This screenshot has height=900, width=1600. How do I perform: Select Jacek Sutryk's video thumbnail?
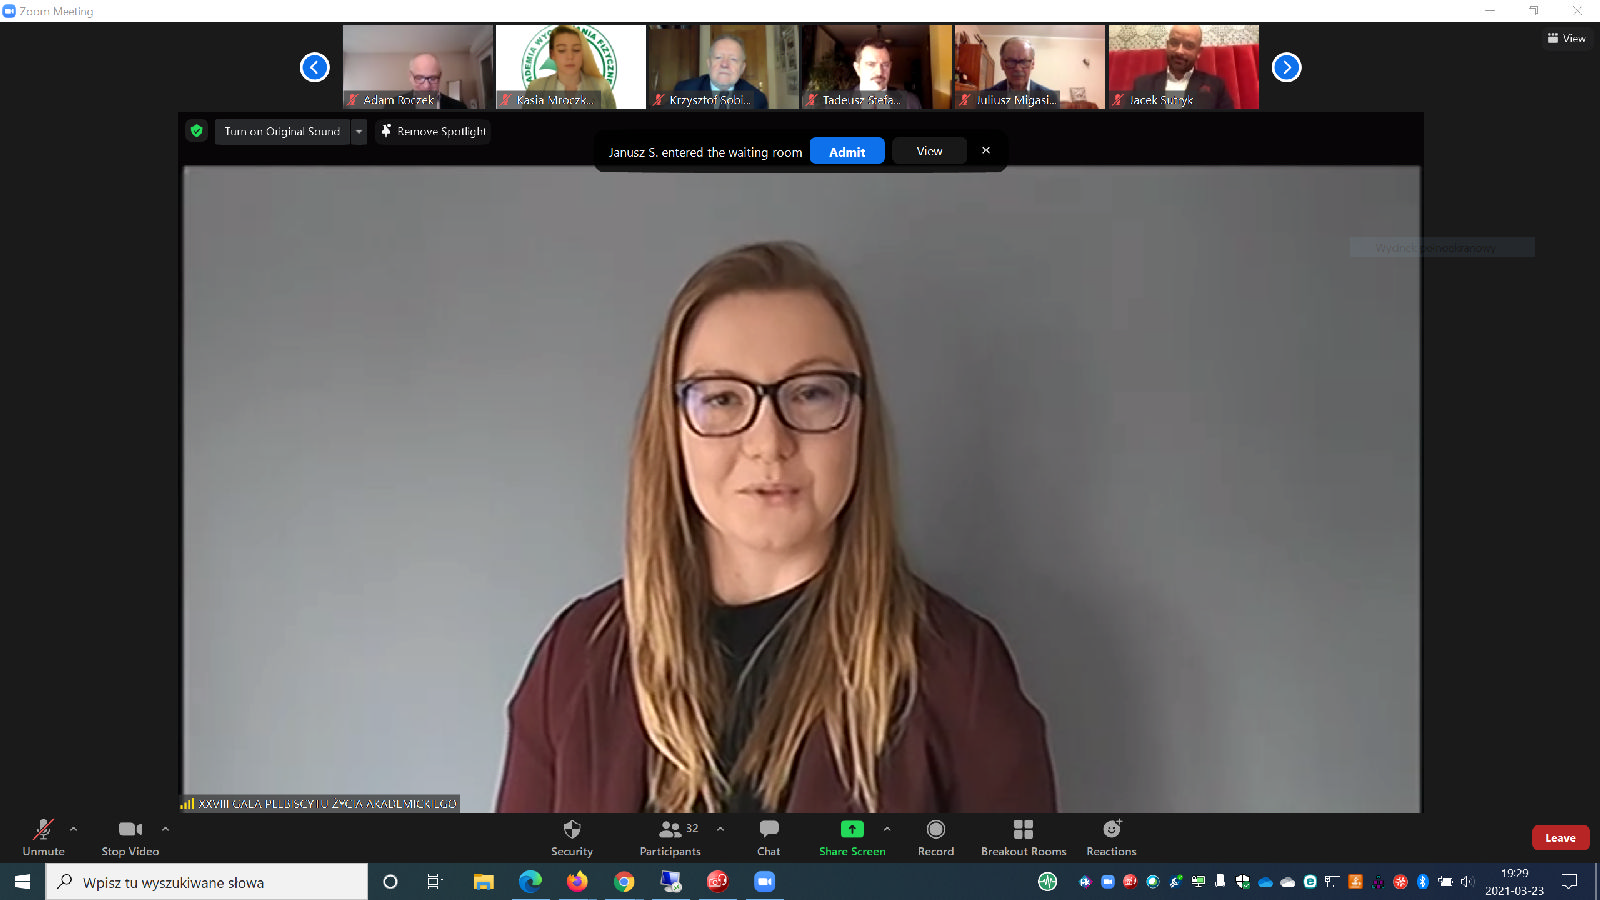[1183, 67]
